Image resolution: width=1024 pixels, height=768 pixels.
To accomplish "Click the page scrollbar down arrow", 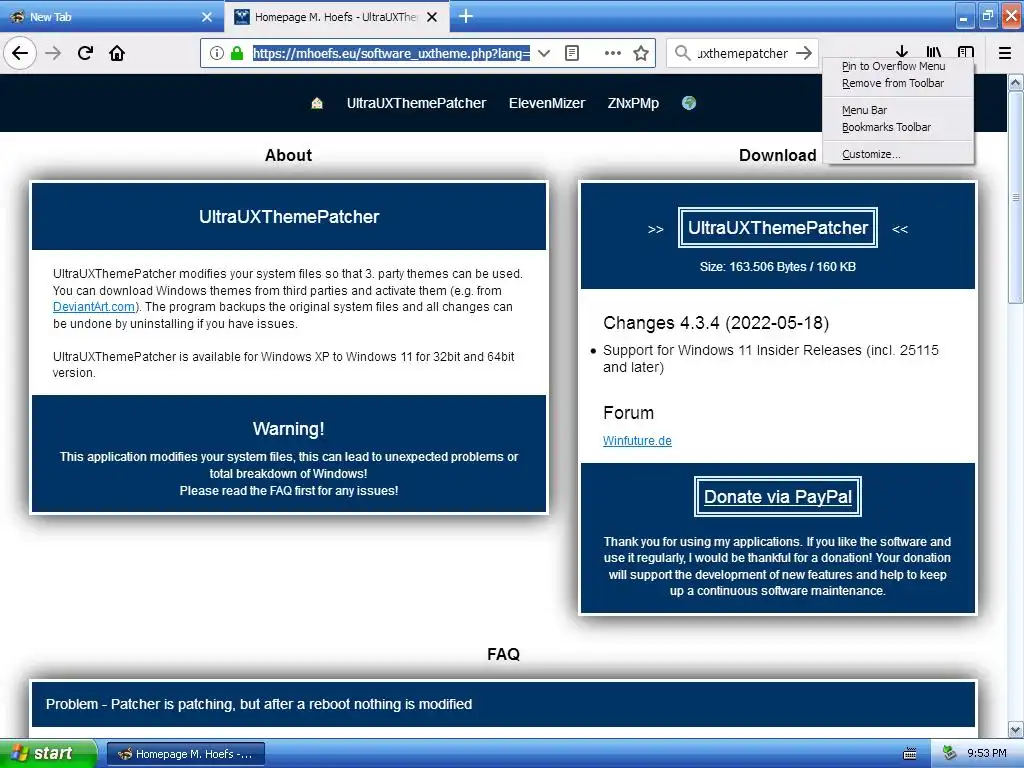I will 1016,729.
